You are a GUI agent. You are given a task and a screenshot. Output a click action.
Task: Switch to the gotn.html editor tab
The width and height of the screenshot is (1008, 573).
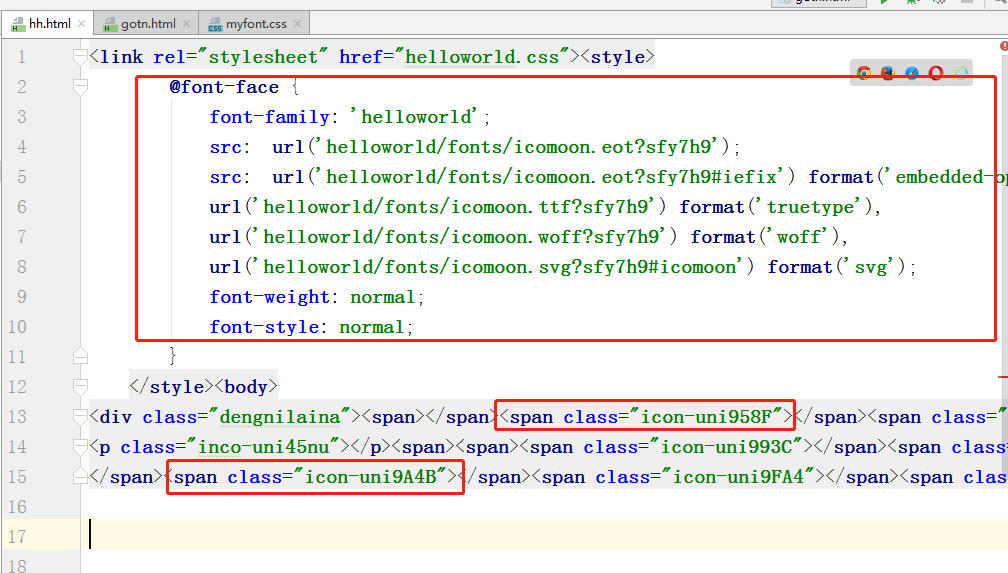pos(148,24)
